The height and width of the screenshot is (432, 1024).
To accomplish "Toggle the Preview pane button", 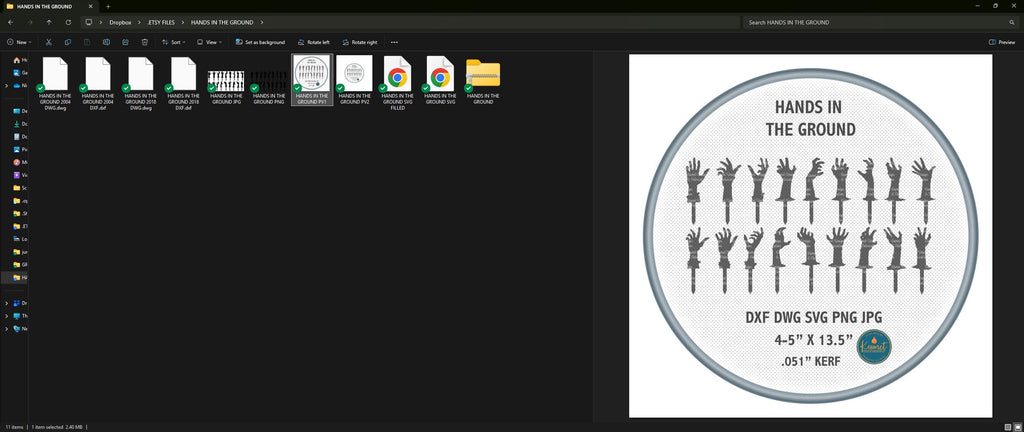I will point(1002,42).
